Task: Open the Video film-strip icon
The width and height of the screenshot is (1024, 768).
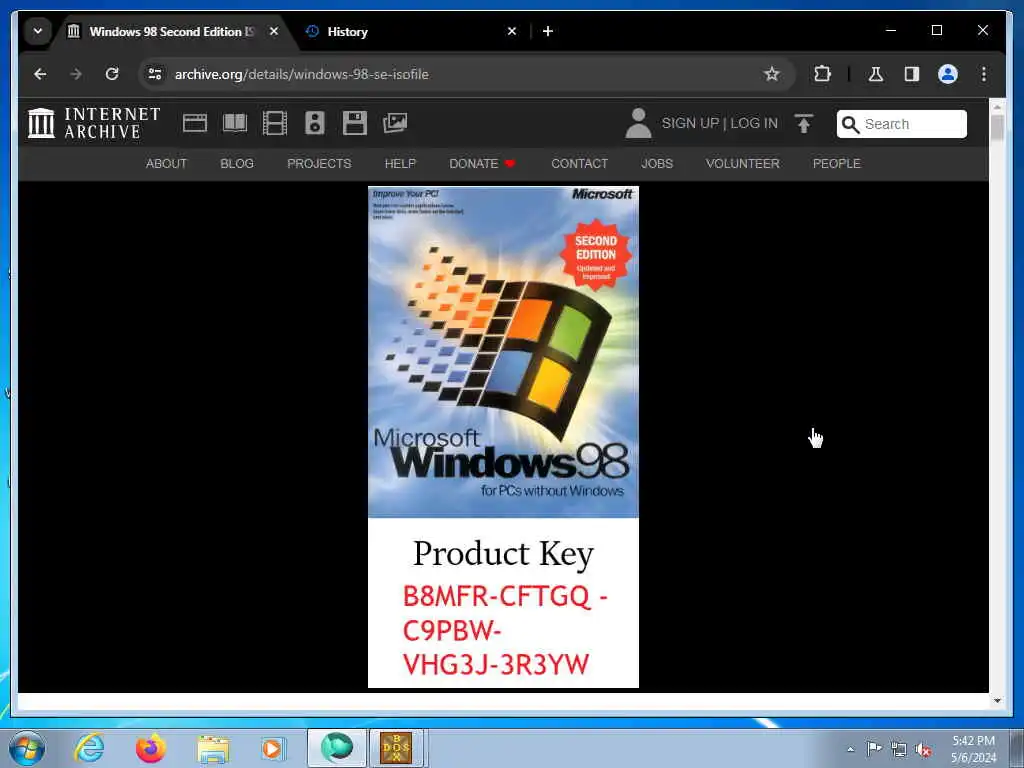Action: 275,123
